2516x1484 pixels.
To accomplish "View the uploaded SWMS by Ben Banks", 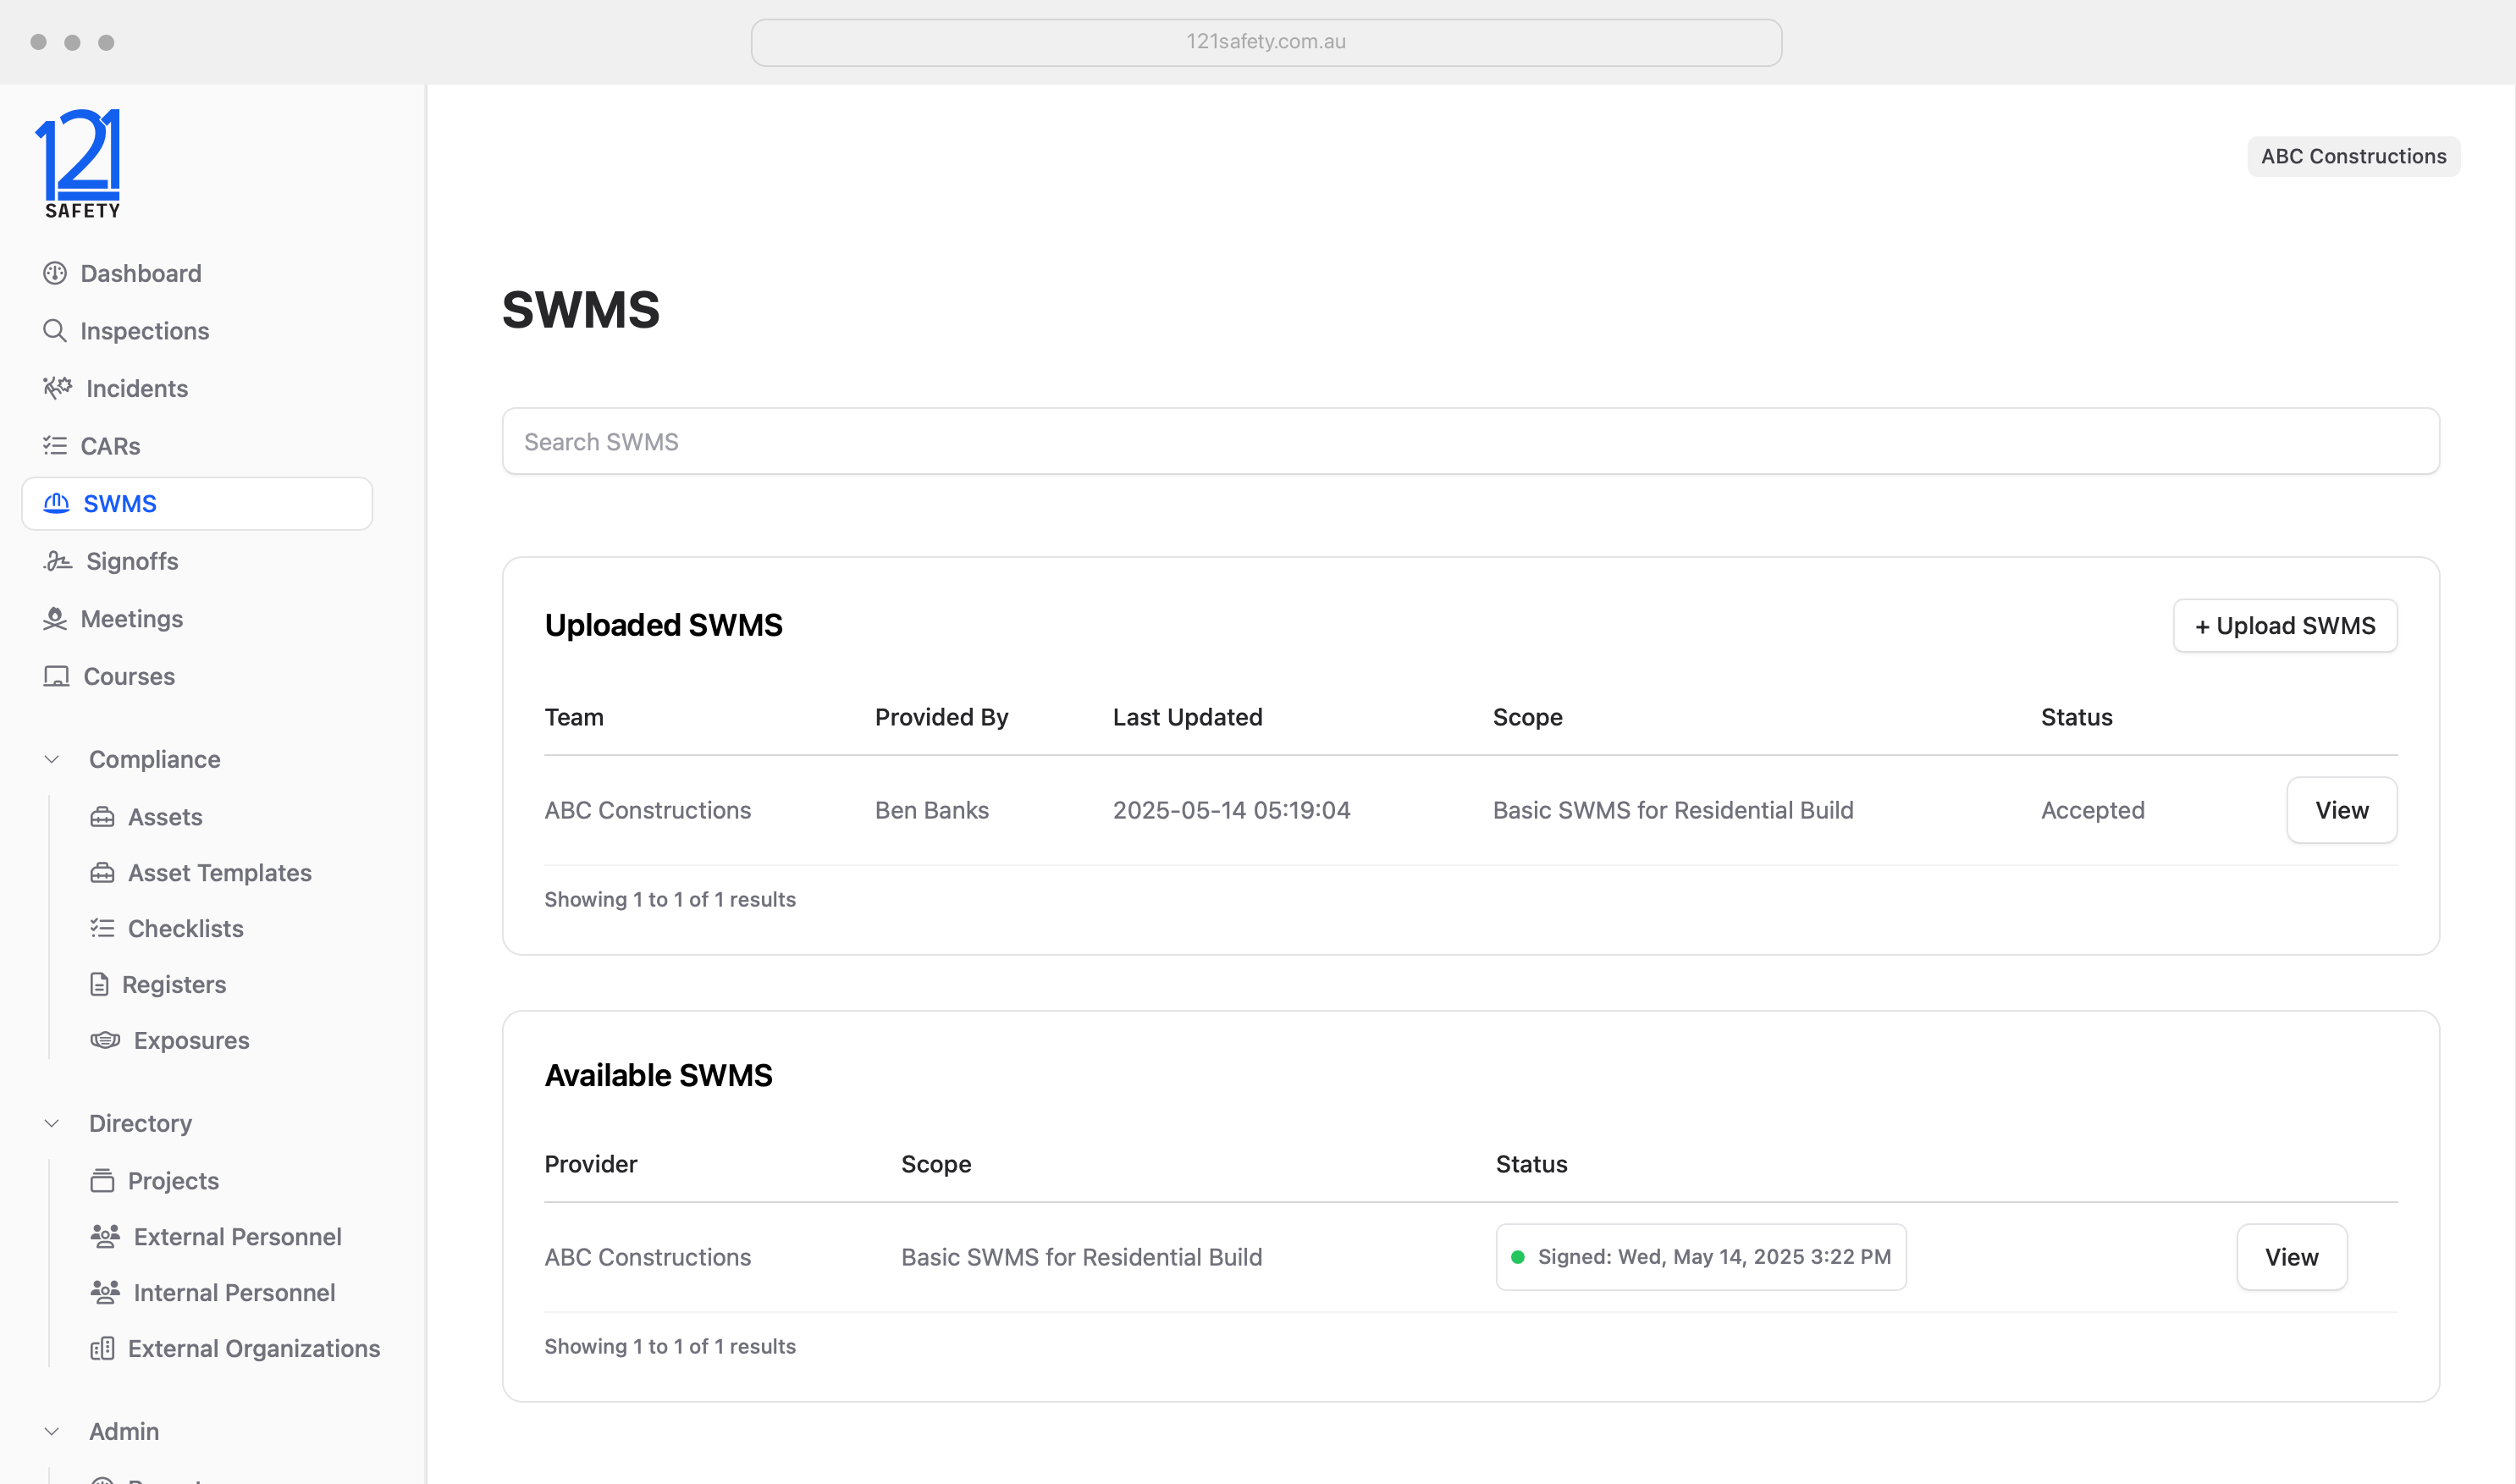I will tap(2341, 810).
